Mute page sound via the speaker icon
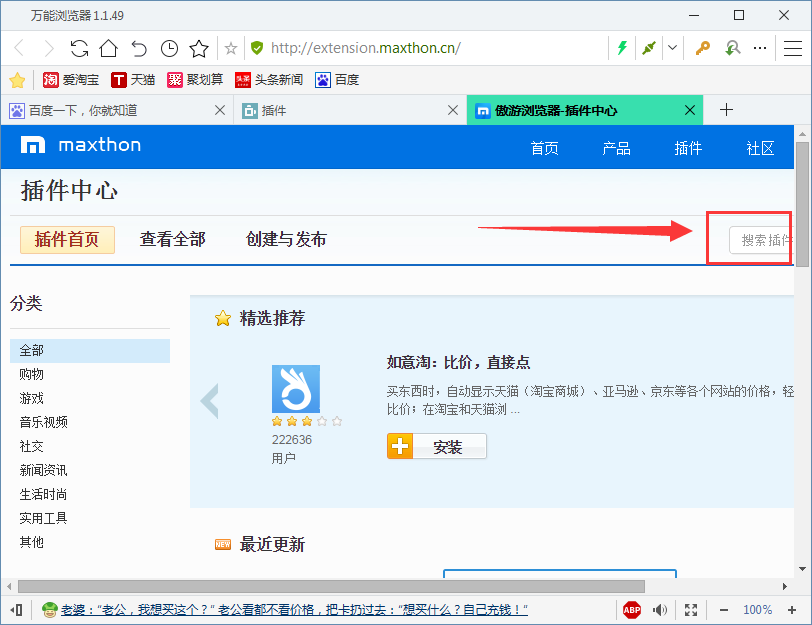 659,609
